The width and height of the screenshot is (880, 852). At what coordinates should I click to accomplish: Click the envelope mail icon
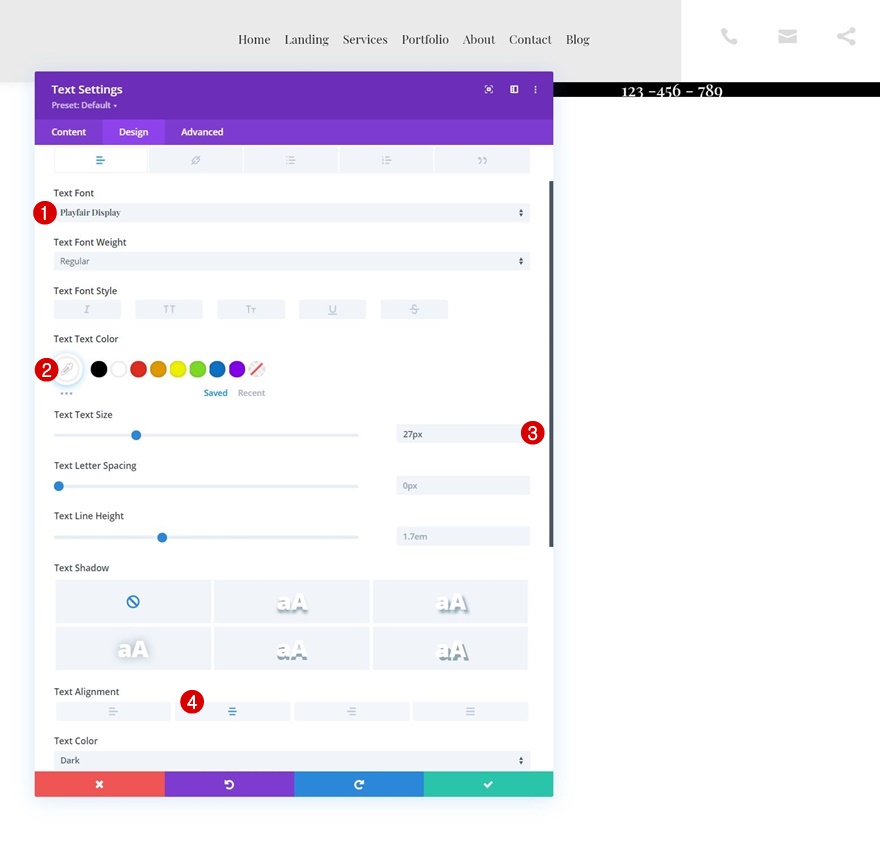coord(787,36)
